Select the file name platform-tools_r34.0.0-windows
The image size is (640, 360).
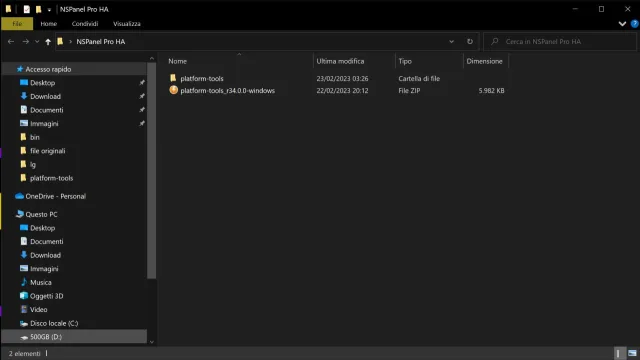click(x=227, y=91)
